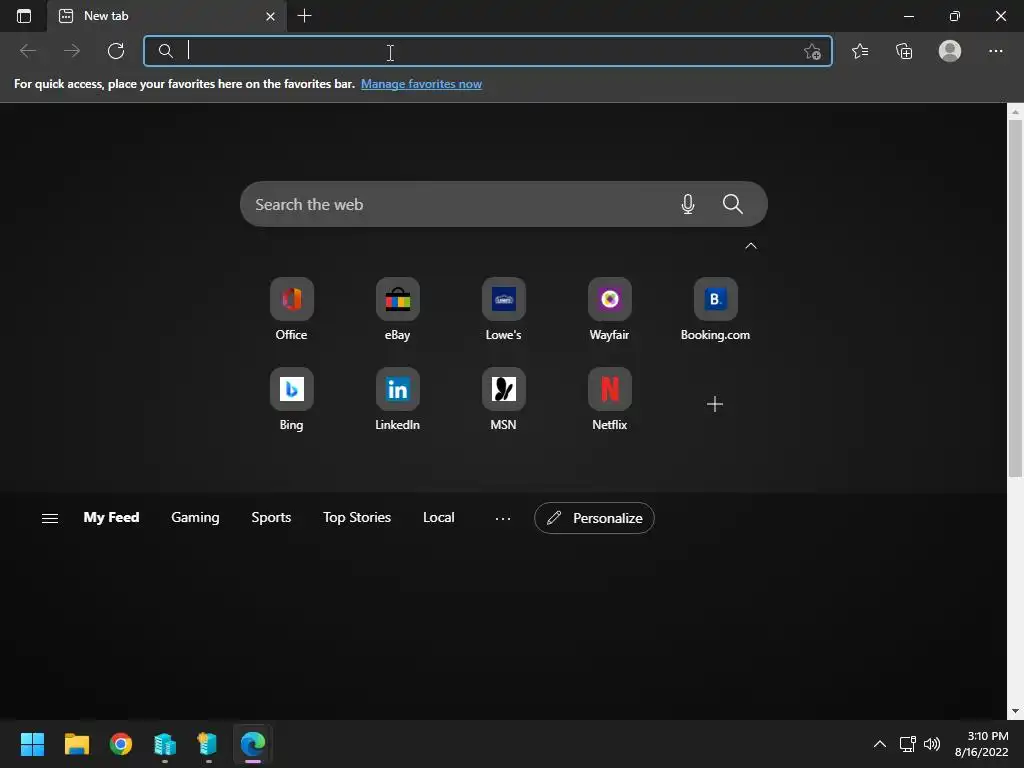
Task: Refresh the current page
Action: tap(116, 51)
